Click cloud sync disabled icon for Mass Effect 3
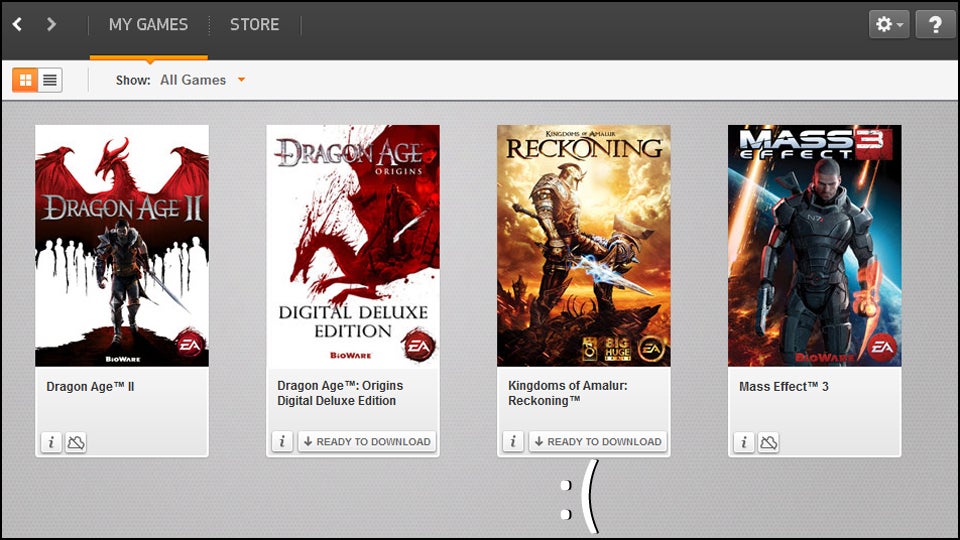This screenshot has height=540, width=960. [x=768, y=442]
